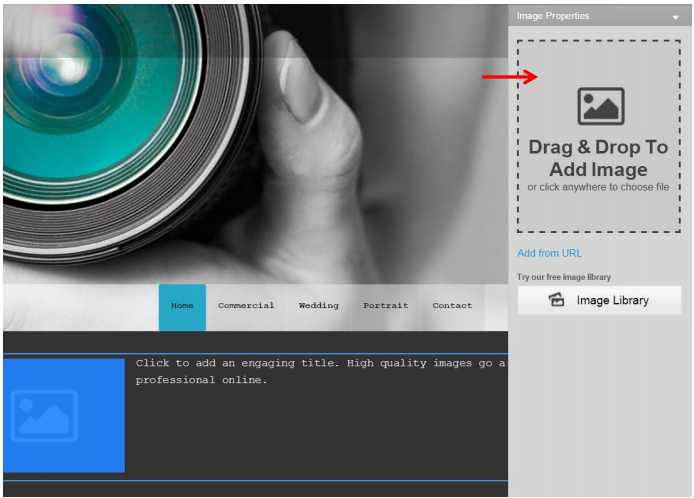Click the Image Properties panel title
The width and height of the screenshot is (694, 498).
pyautogui.click(x=553, y=16)
